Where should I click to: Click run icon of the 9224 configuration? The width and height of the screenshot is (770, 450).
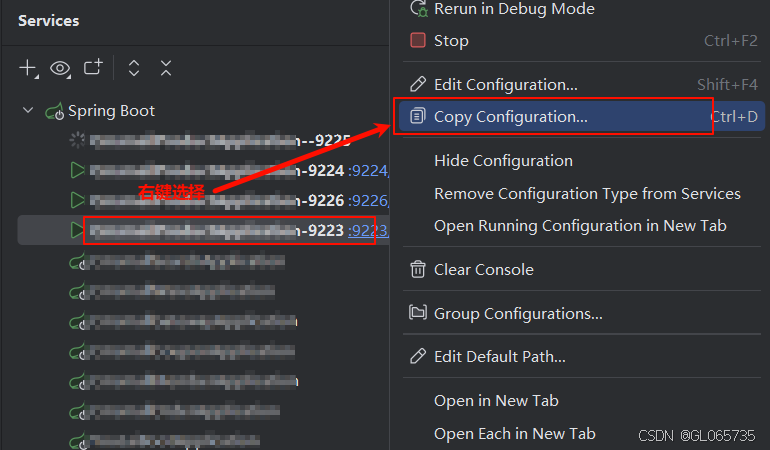point(77,170)
